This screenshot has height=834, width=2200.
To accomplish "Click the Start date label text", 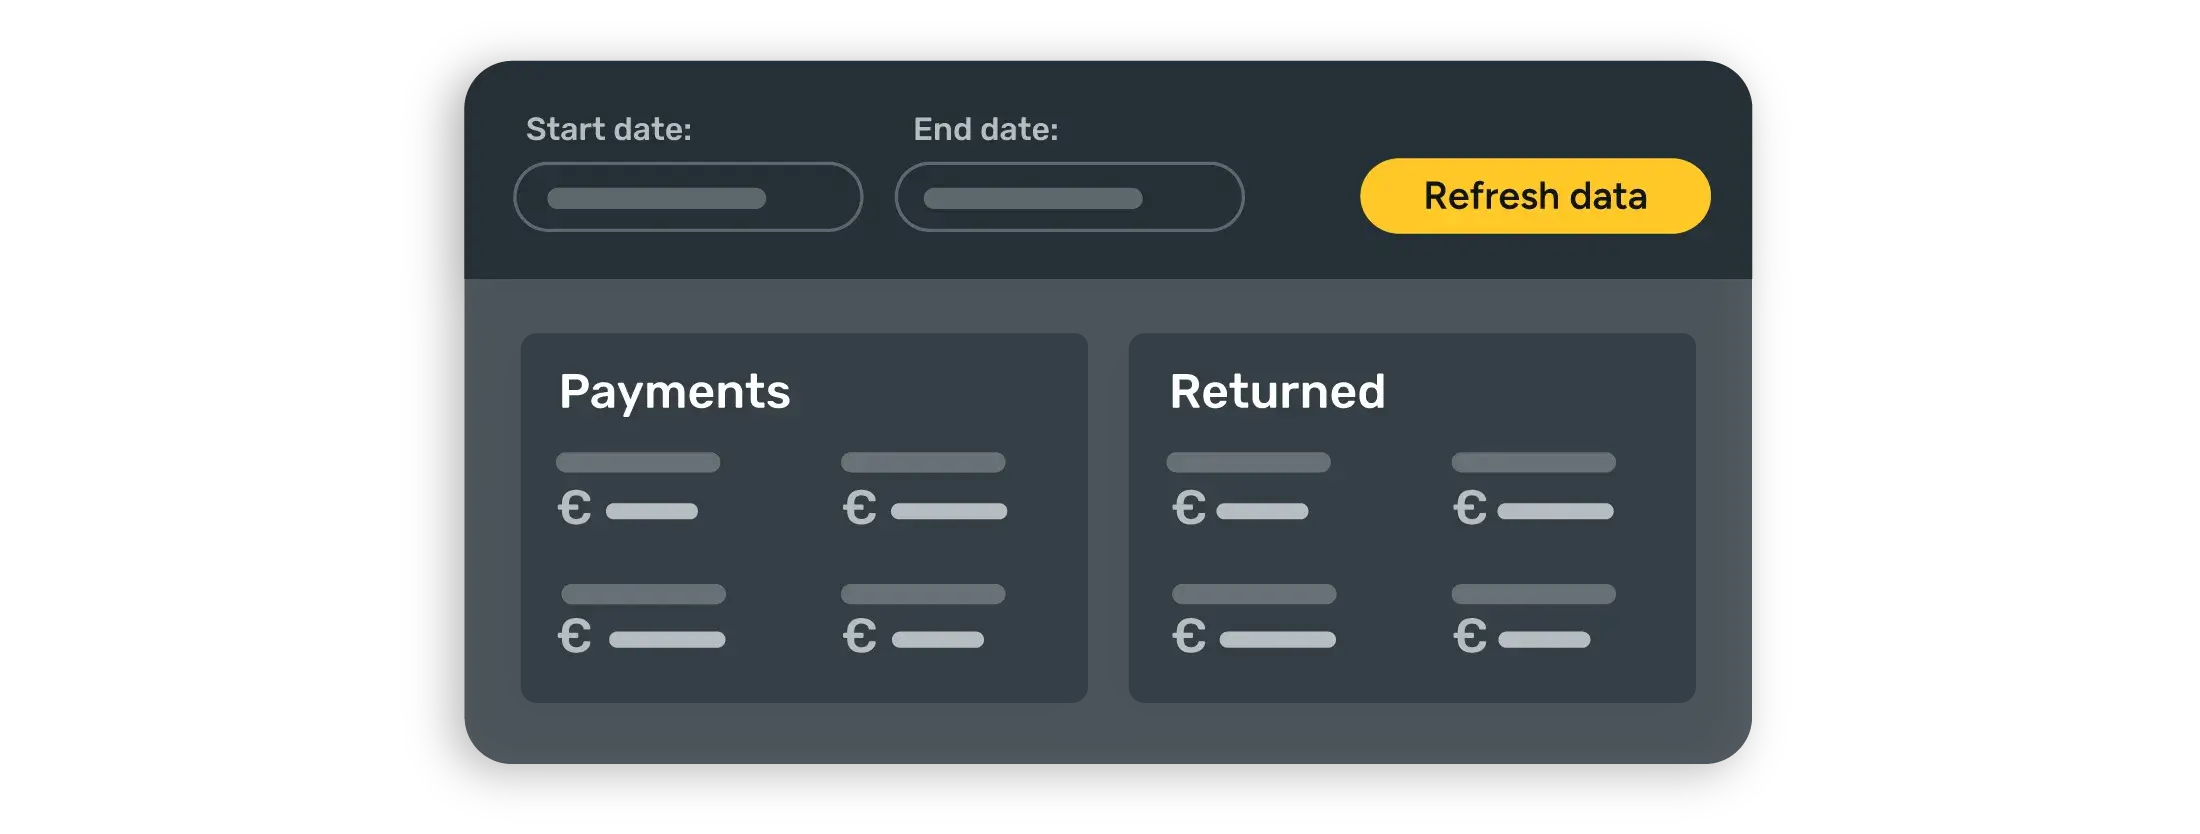I will [608, 129].
